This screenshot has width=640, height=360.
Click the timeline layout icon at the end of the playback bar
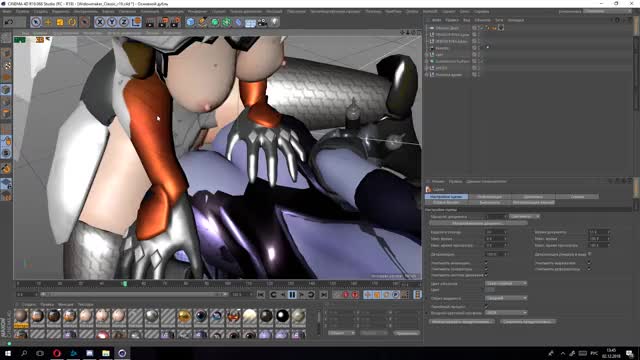coord(417,294)
